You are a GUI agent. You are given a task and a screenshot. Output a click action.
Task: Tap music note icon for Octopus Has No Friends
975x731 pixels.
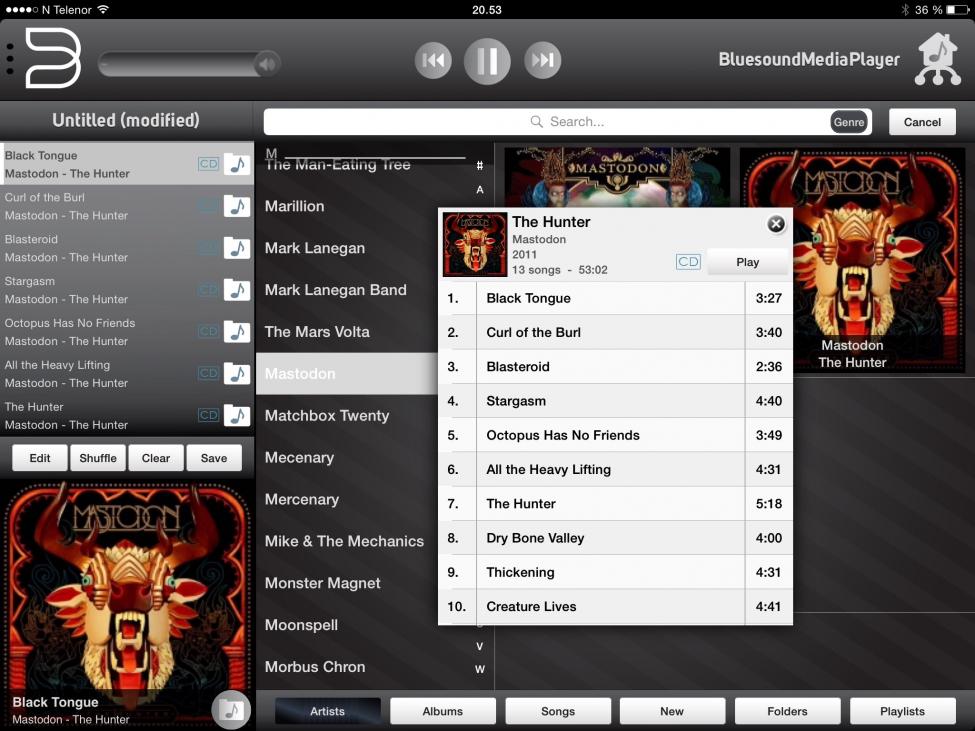pyautogui.click(x=237, y=332)
